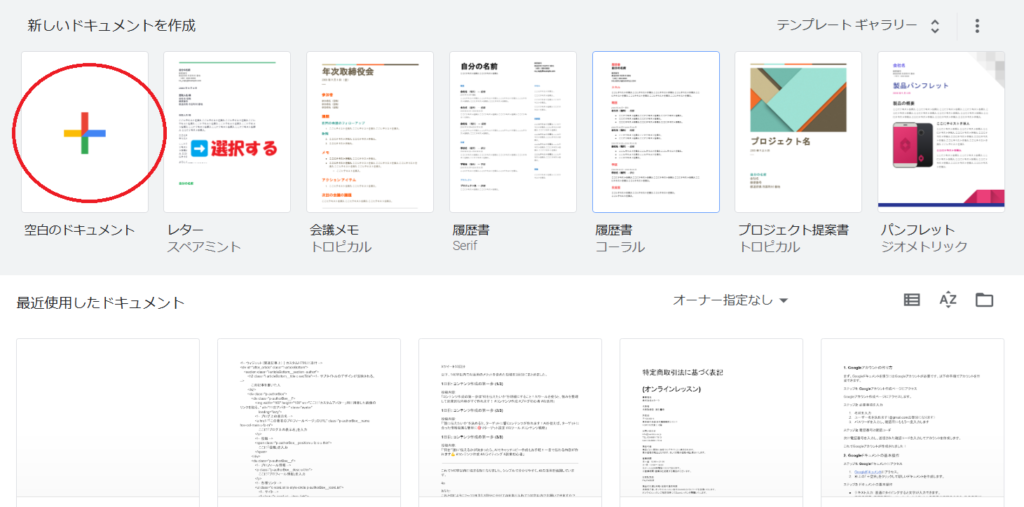
Task: Open the Google アカウント guide recent document
Action: 912,422
